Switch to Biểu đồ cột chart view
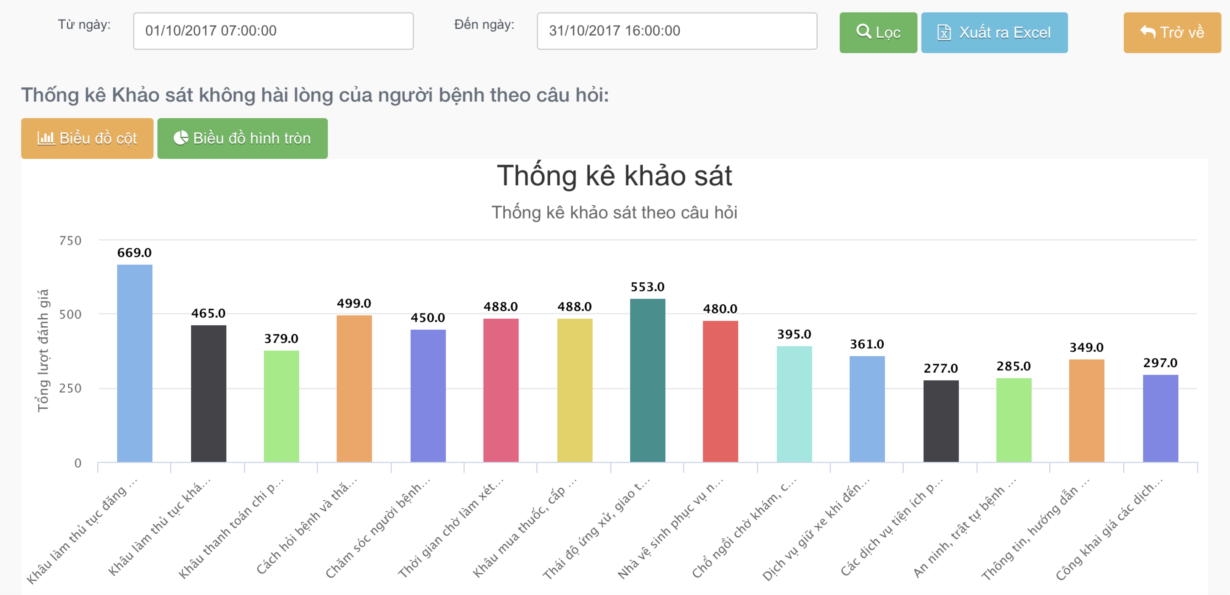 87,138
